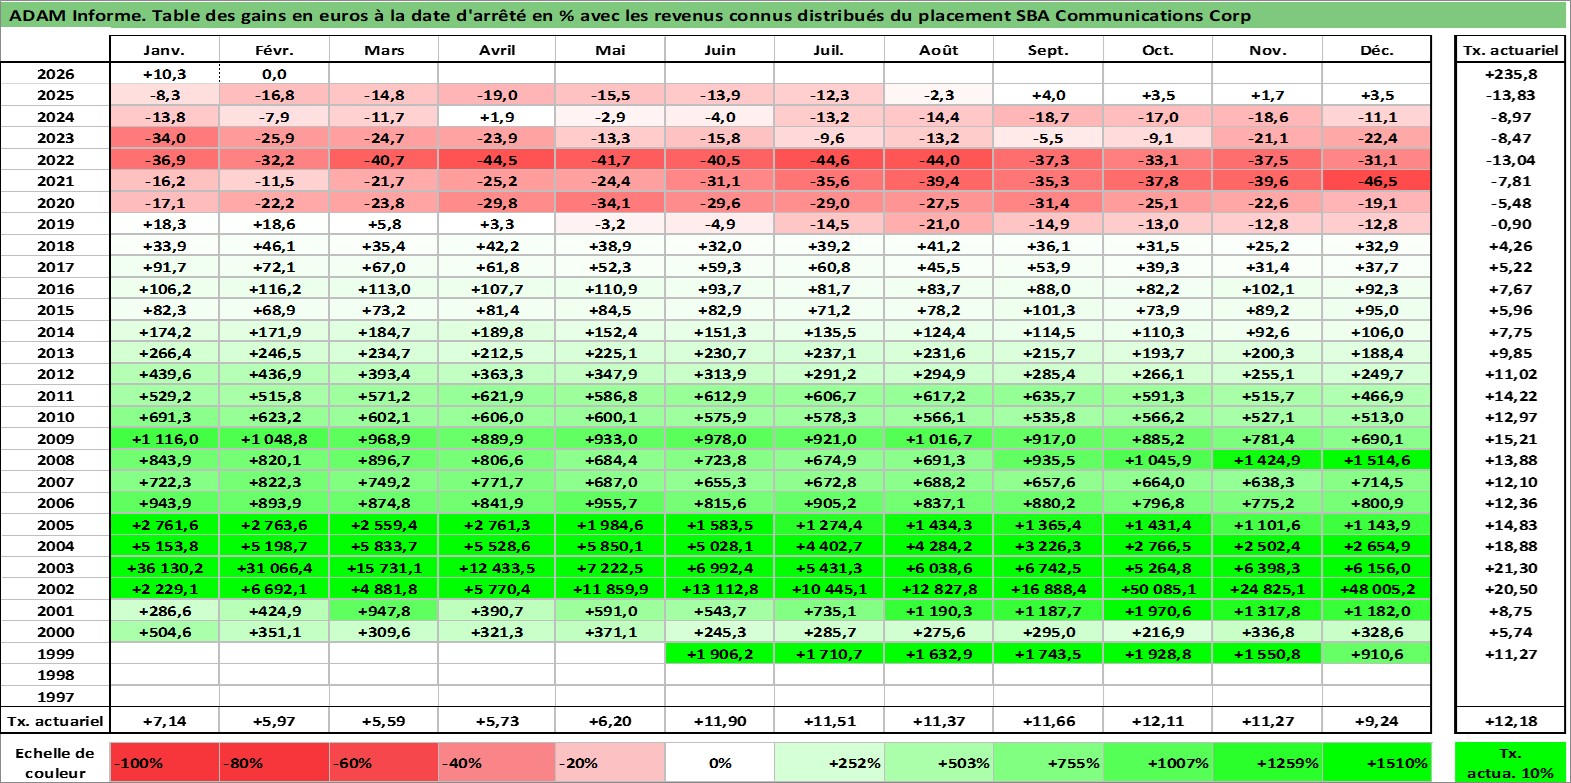
Task: Click the +439,6 cell in January 2012
Action: (x=164, y=374)
